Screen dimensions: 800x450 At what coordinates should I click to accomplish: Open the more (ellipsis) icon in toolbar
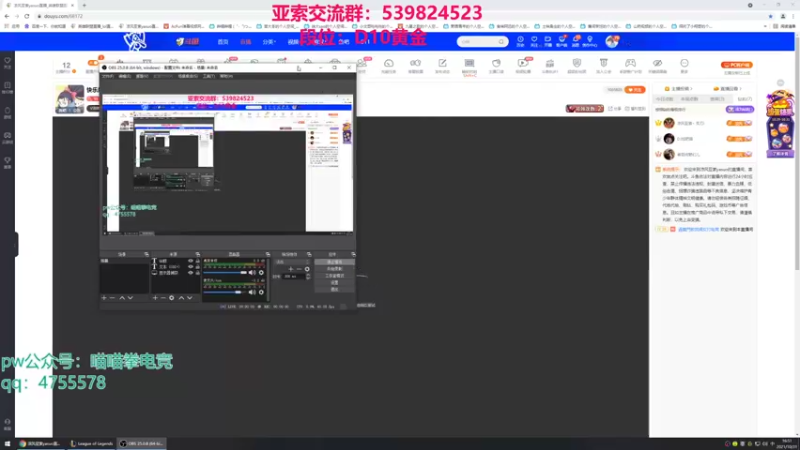pos(684,65)
